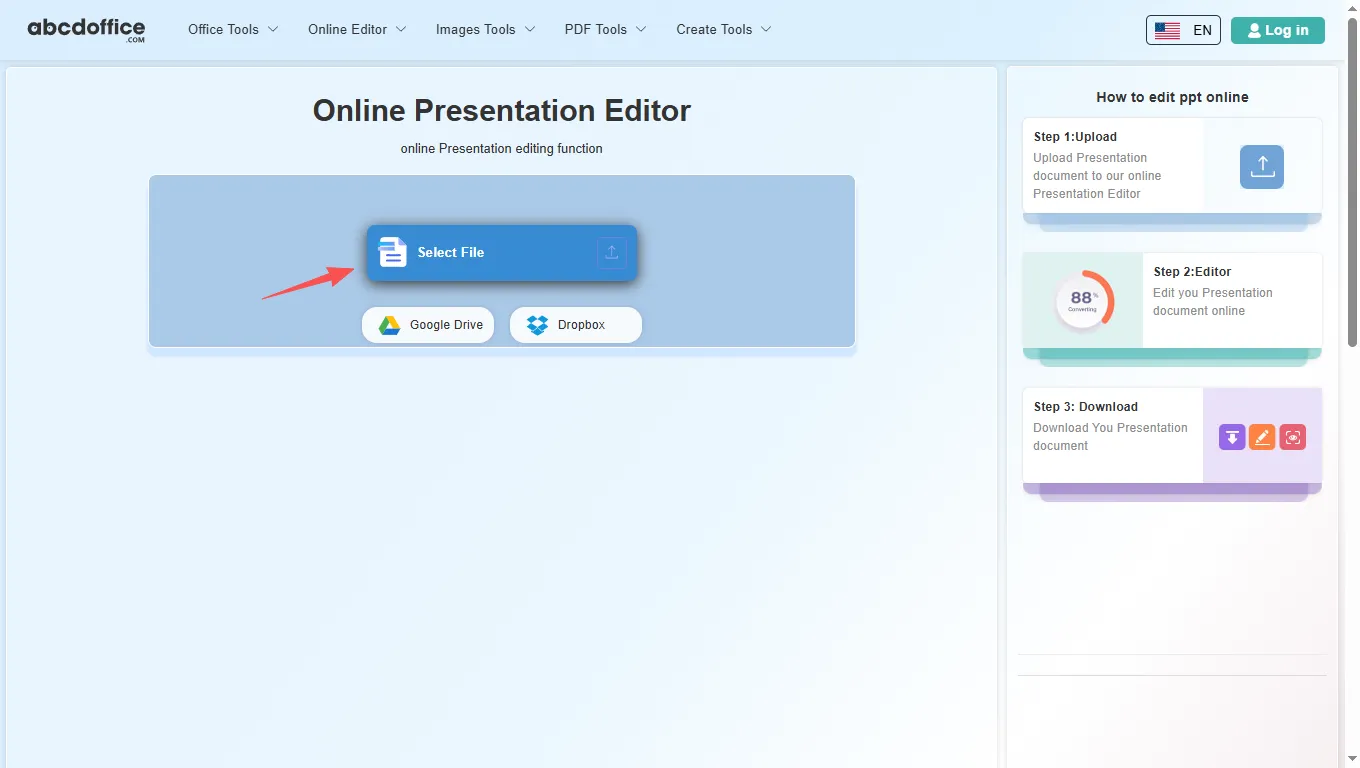Click the Log in button
Viewport: 1360px width, 768px height.
(1278, 31)
